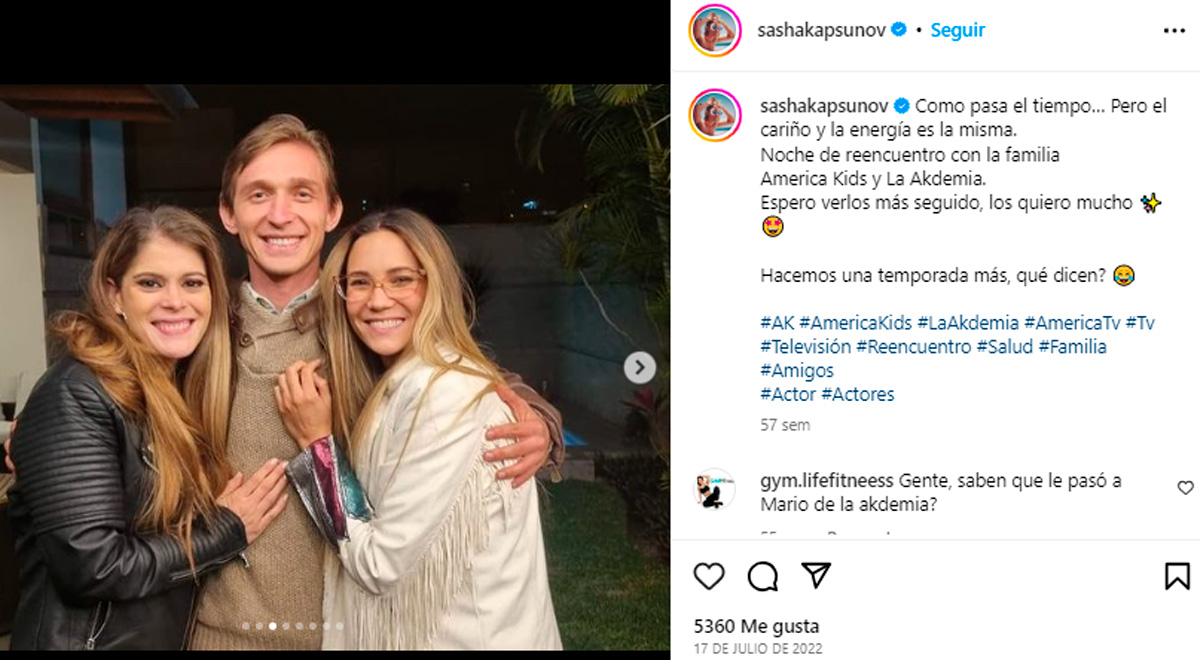Click a carousel dot indicator on the photo
The width and height of the screenshot is (1200, 660).
[271, 627]
